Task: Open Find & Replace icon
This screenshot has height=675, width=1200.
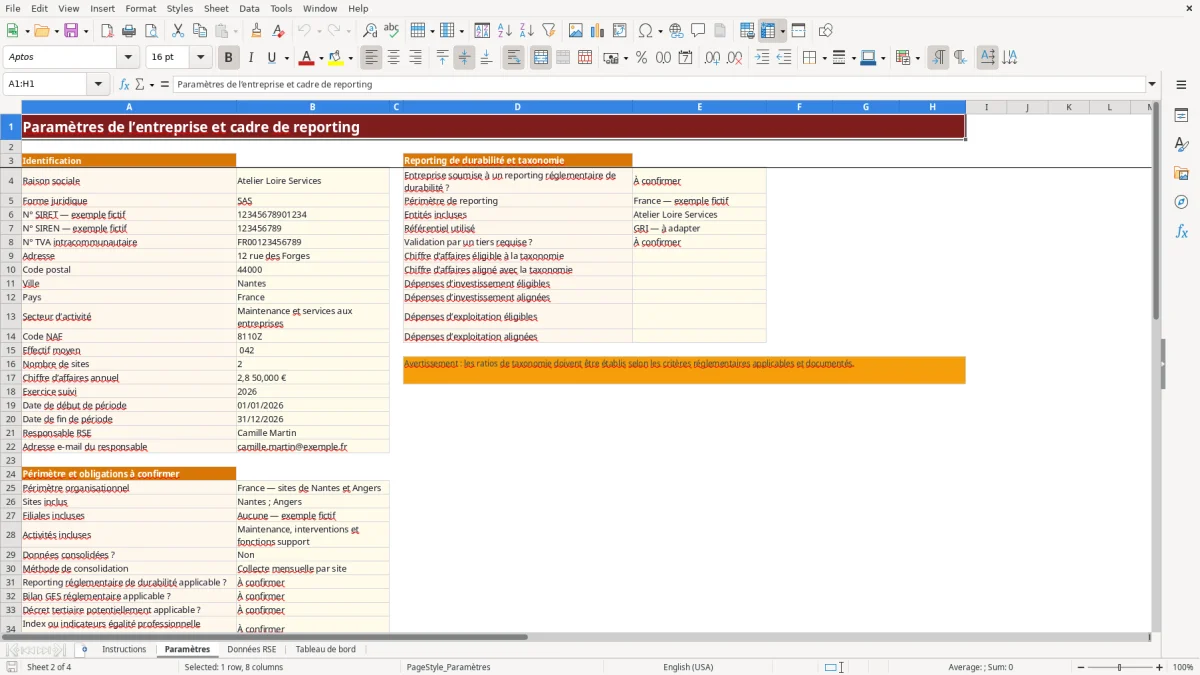Action: (x=370, y=31)
